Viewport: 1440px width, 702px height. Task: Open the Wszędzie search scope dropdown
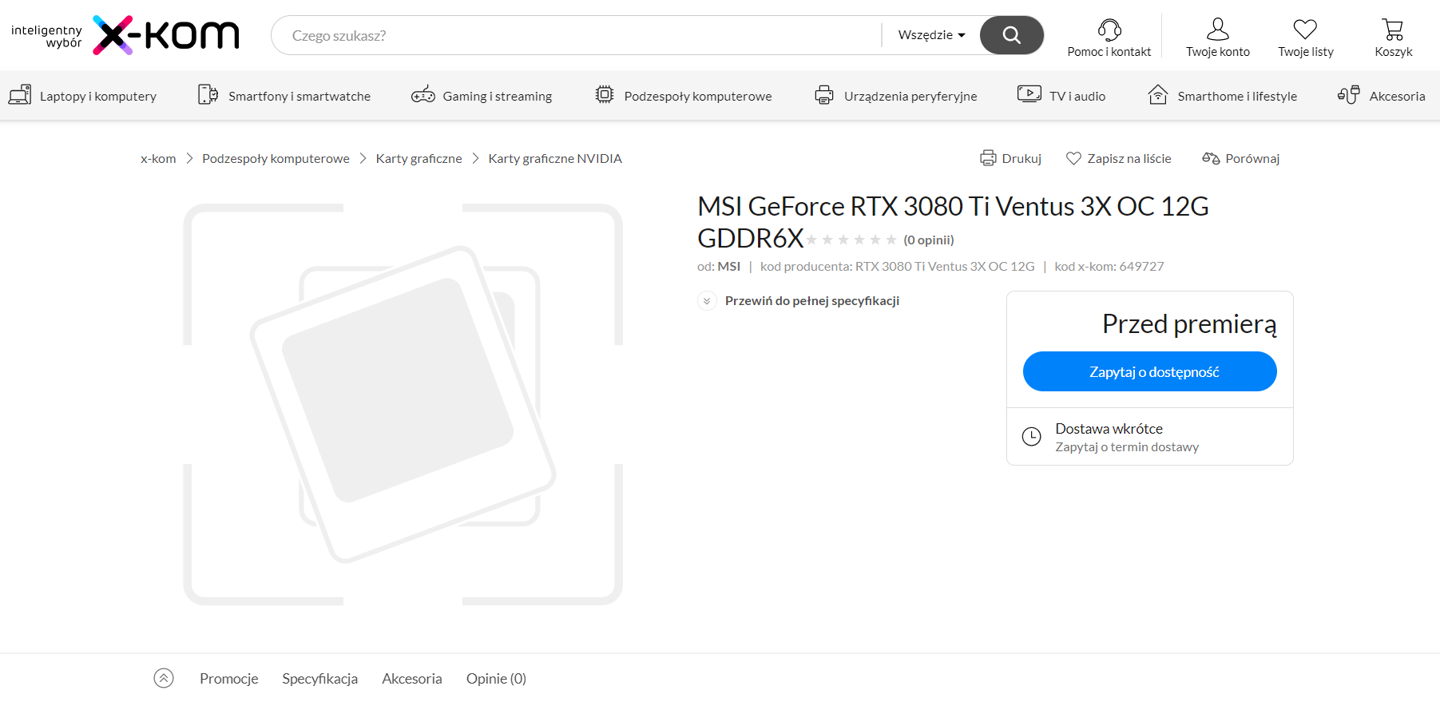(x=931, y=35)
